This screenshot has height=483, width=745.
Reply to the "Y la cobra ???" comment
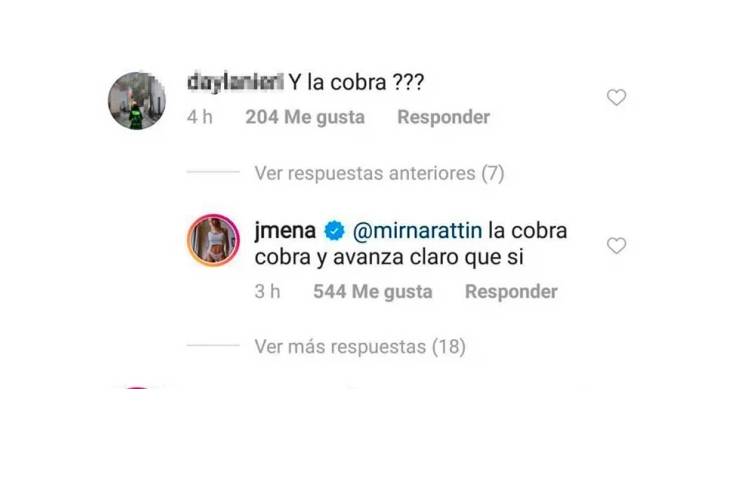pos(443,117)
